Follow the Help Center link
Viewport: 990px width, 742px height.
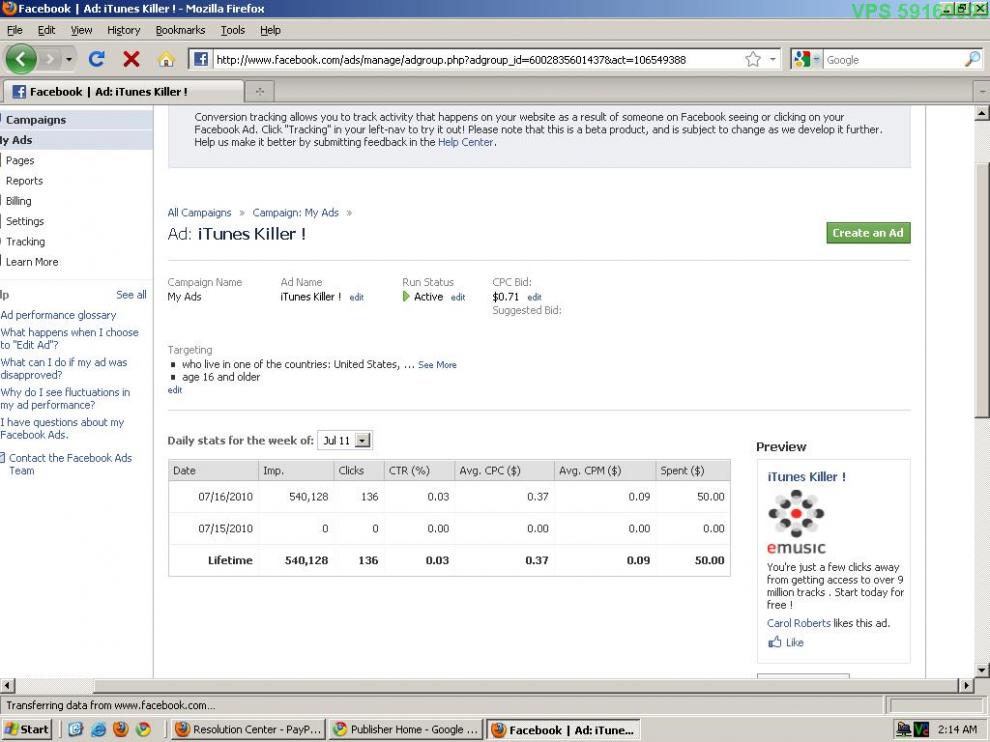click(465, 142)
